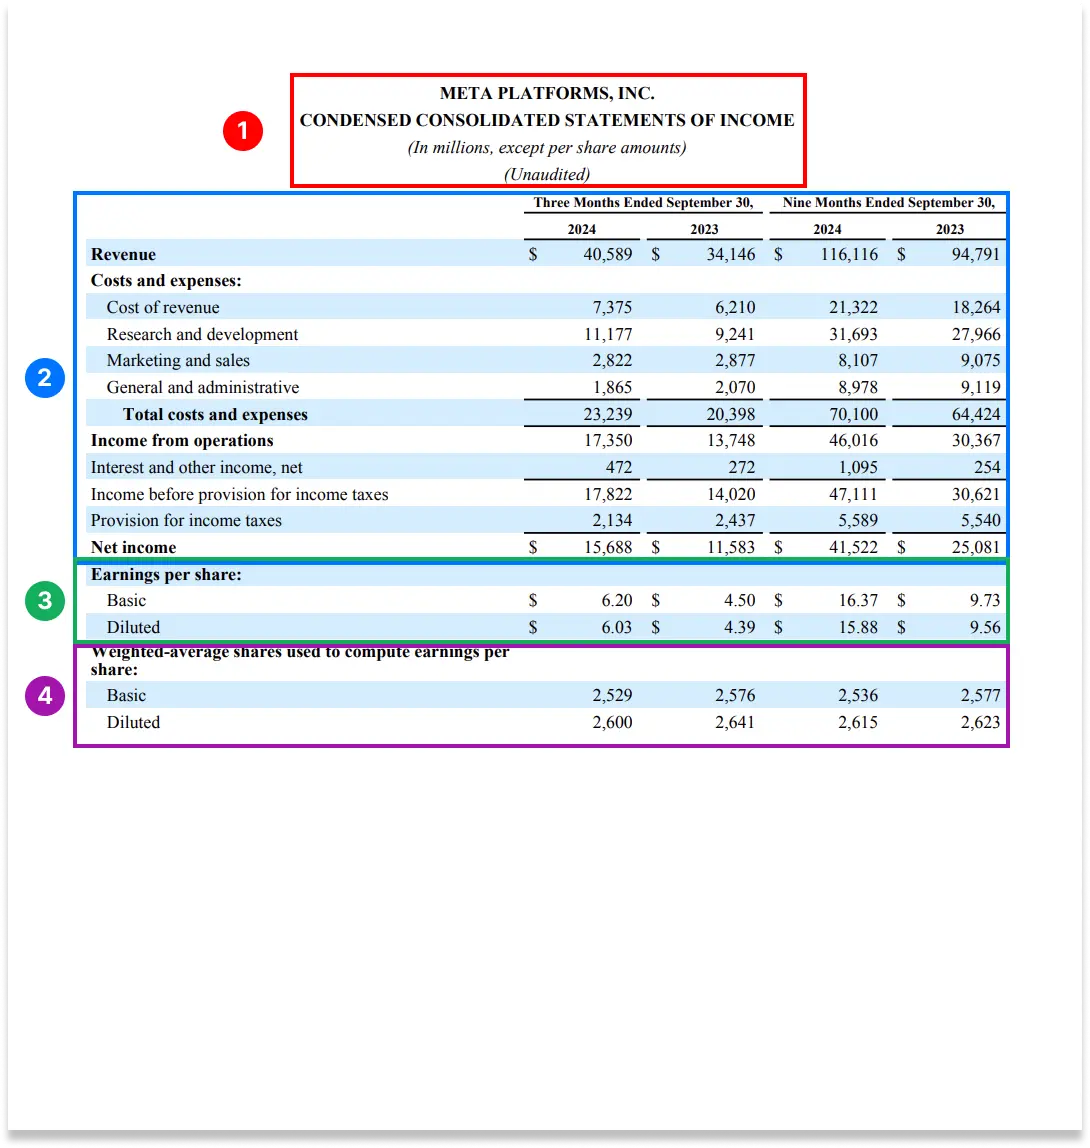Screen dimensions: 1090x1148
Task: Select the purple number 4 badge
Action: pyautogui.click(x=46, y=695)
